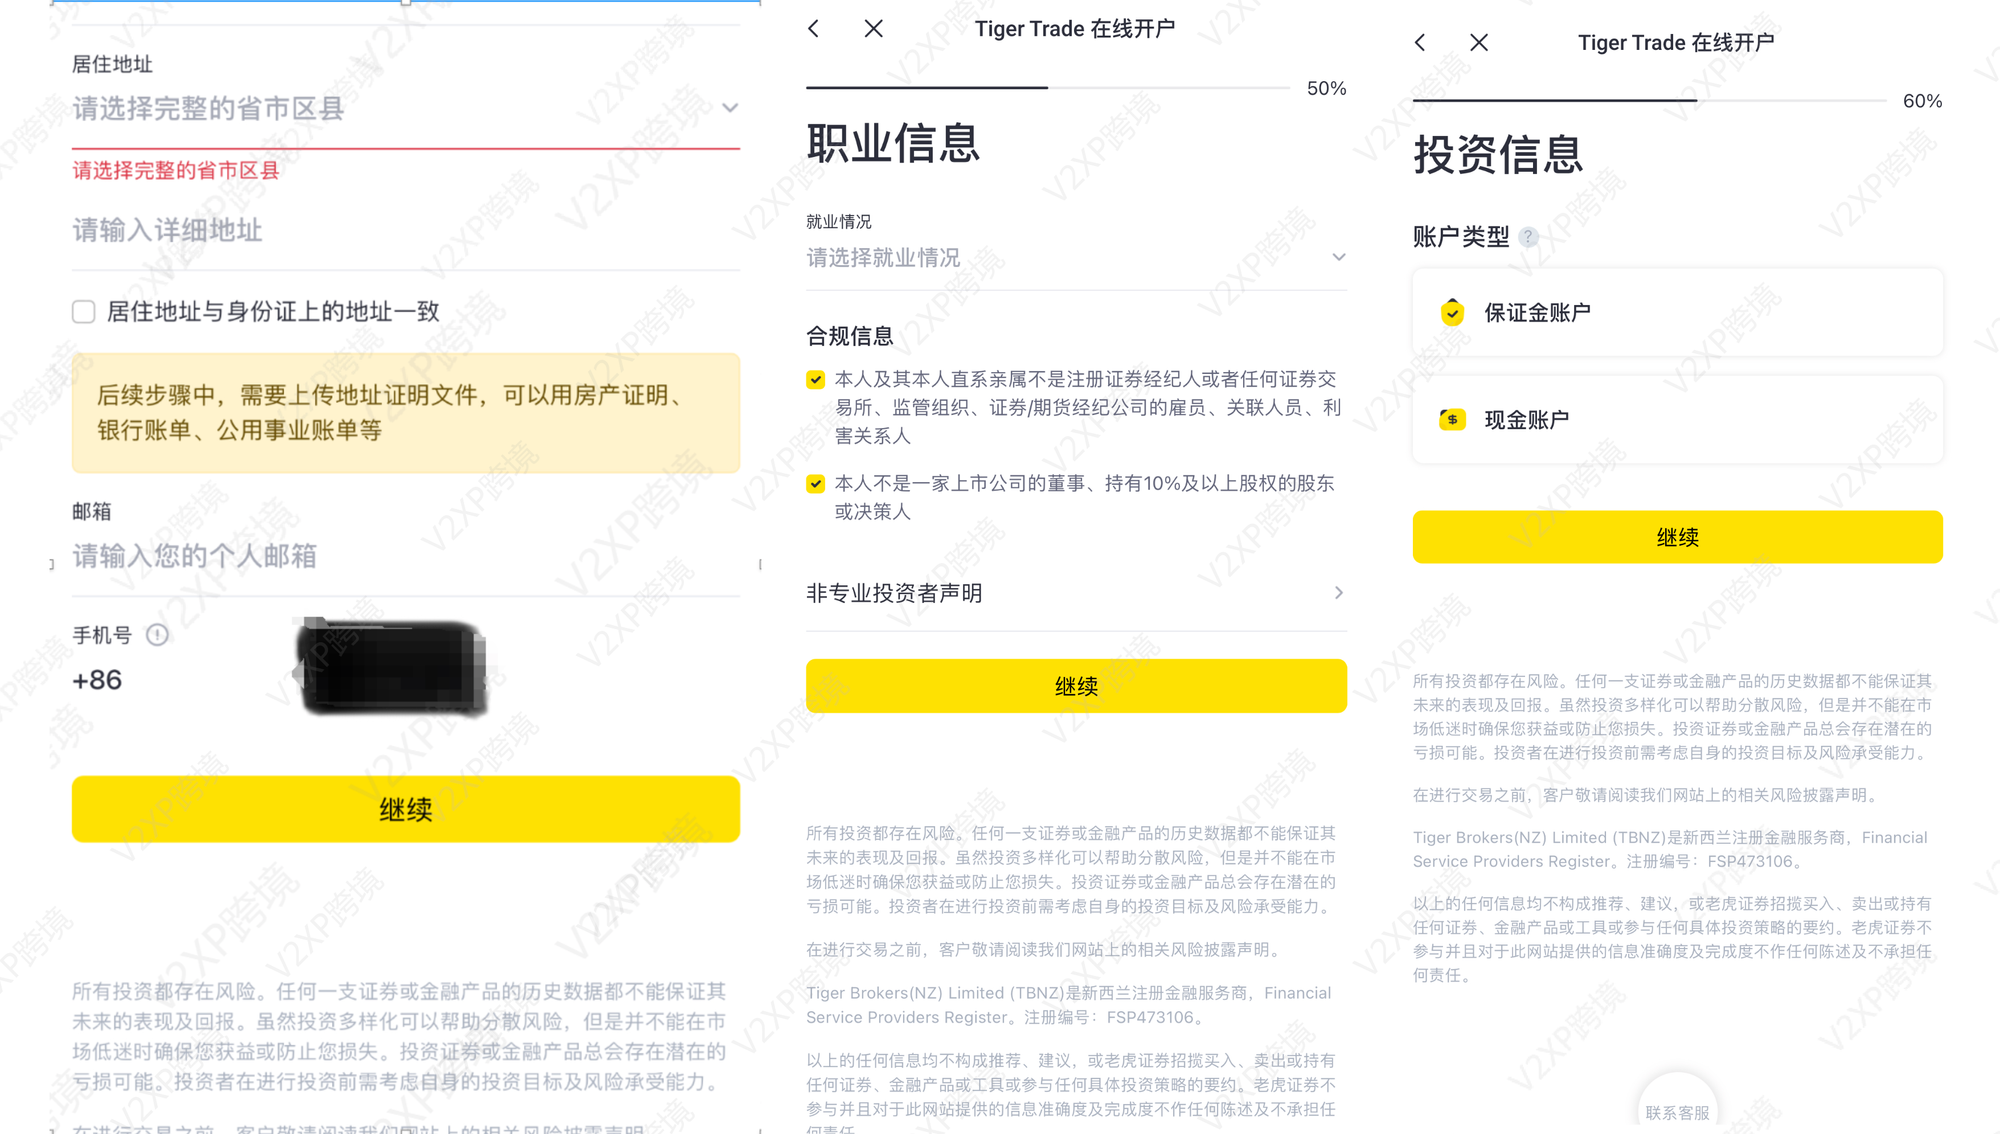
Task: Click the 50% progress label
Action: (1326, 89)
